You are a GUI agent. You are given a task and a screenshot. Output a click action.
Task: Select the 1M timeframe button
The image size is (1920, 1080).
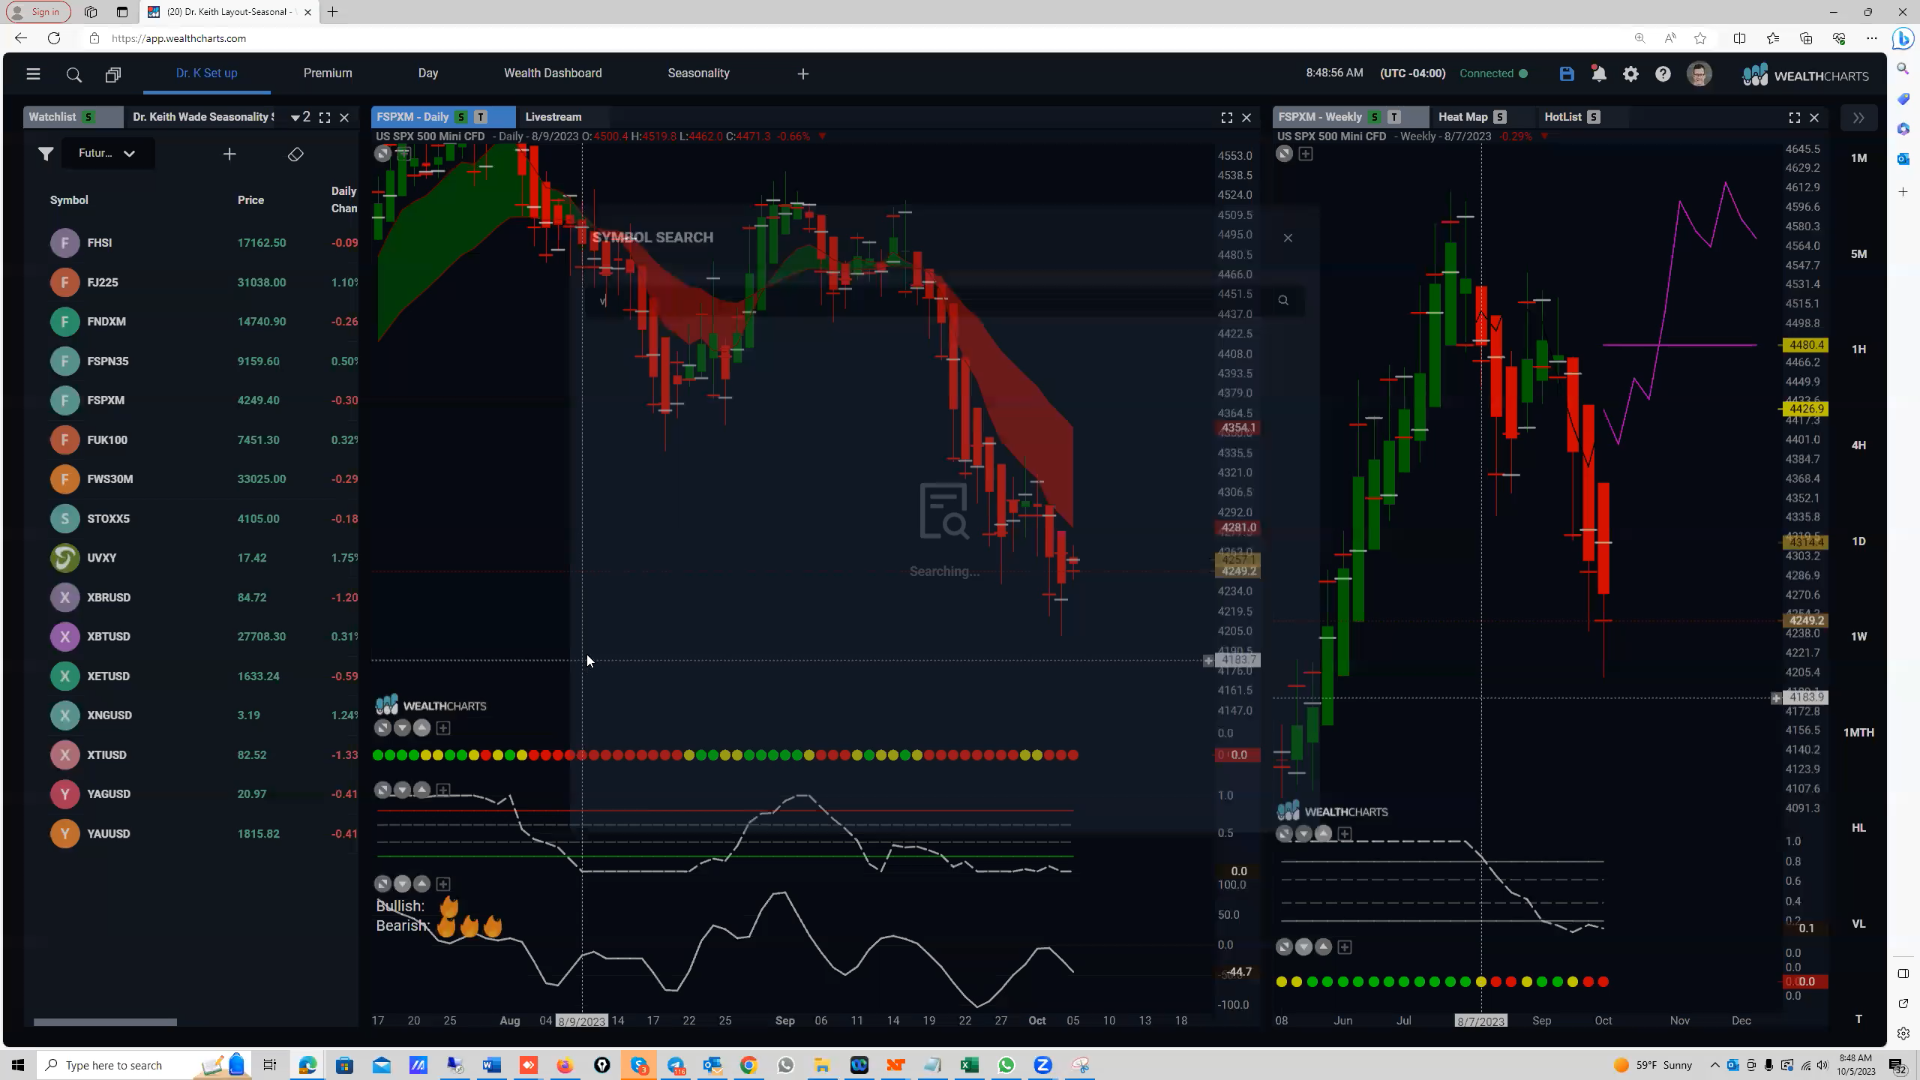1859,158
